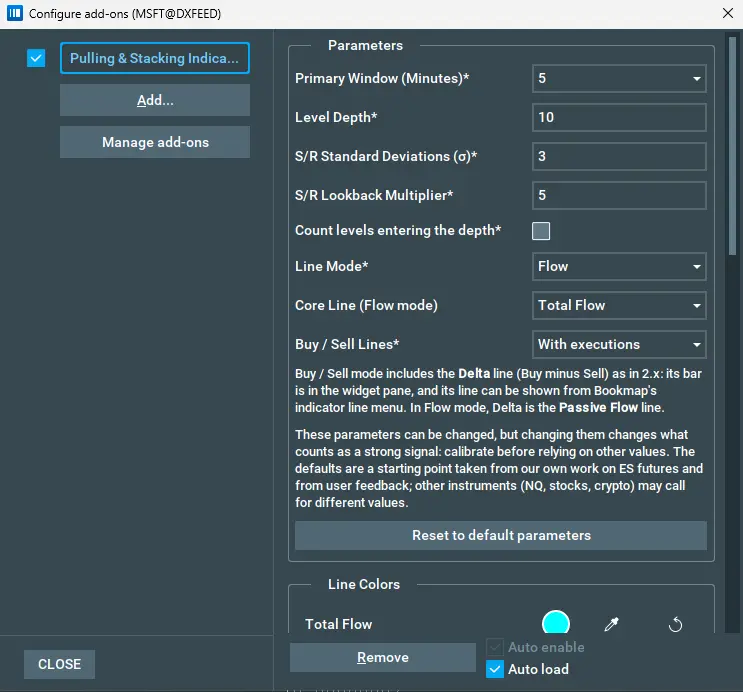Click the 'S/R Lookback Multiplier*' label
The width and height of the screenshot is (743, 692).
tap(374, 195)
